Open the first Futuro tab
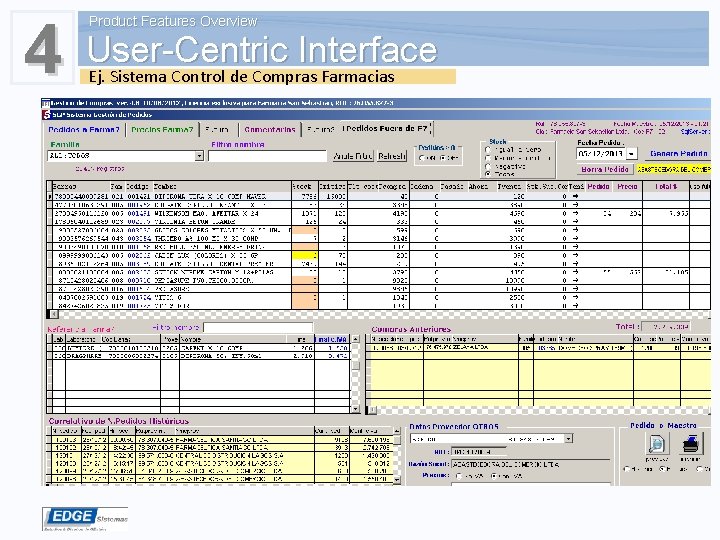The width and height of the screenshot is (720, 540). [x=217, y=130]
